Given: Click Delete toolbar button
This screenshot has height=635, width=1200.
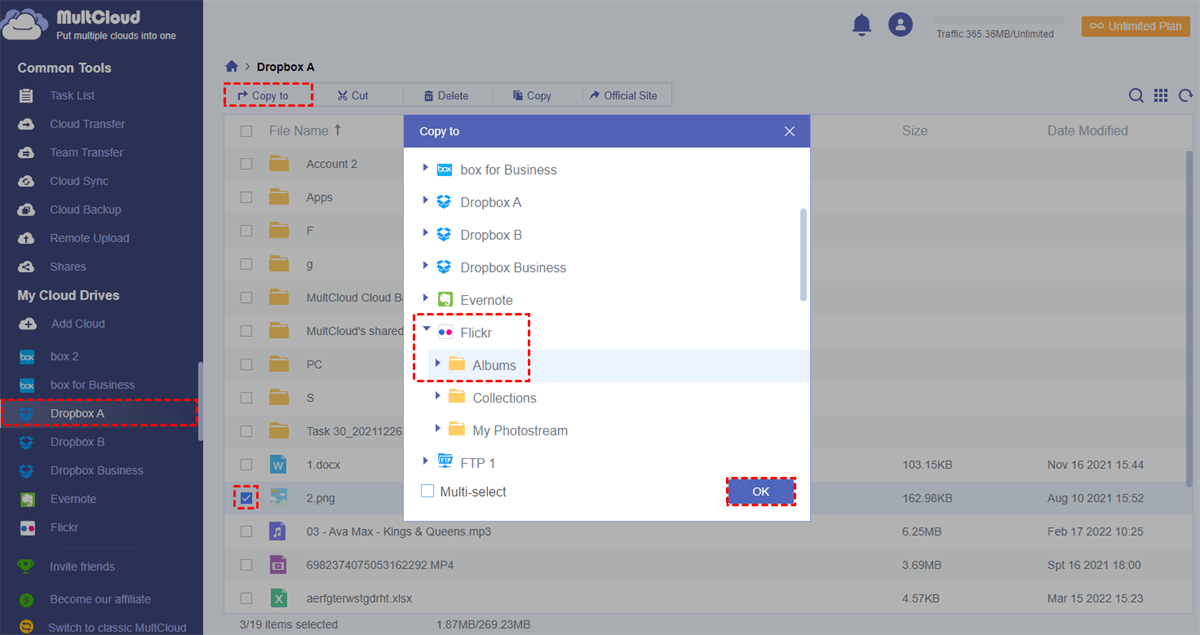Looking at the screenshot, I should 446,96.
